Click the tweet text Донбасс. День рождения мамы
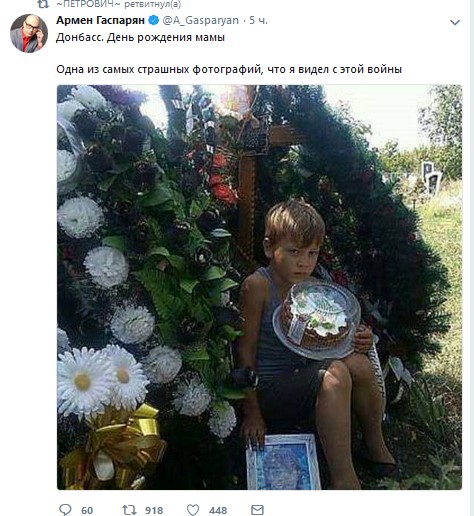Screen dimensions: 474x516 [x=140, y=37]
